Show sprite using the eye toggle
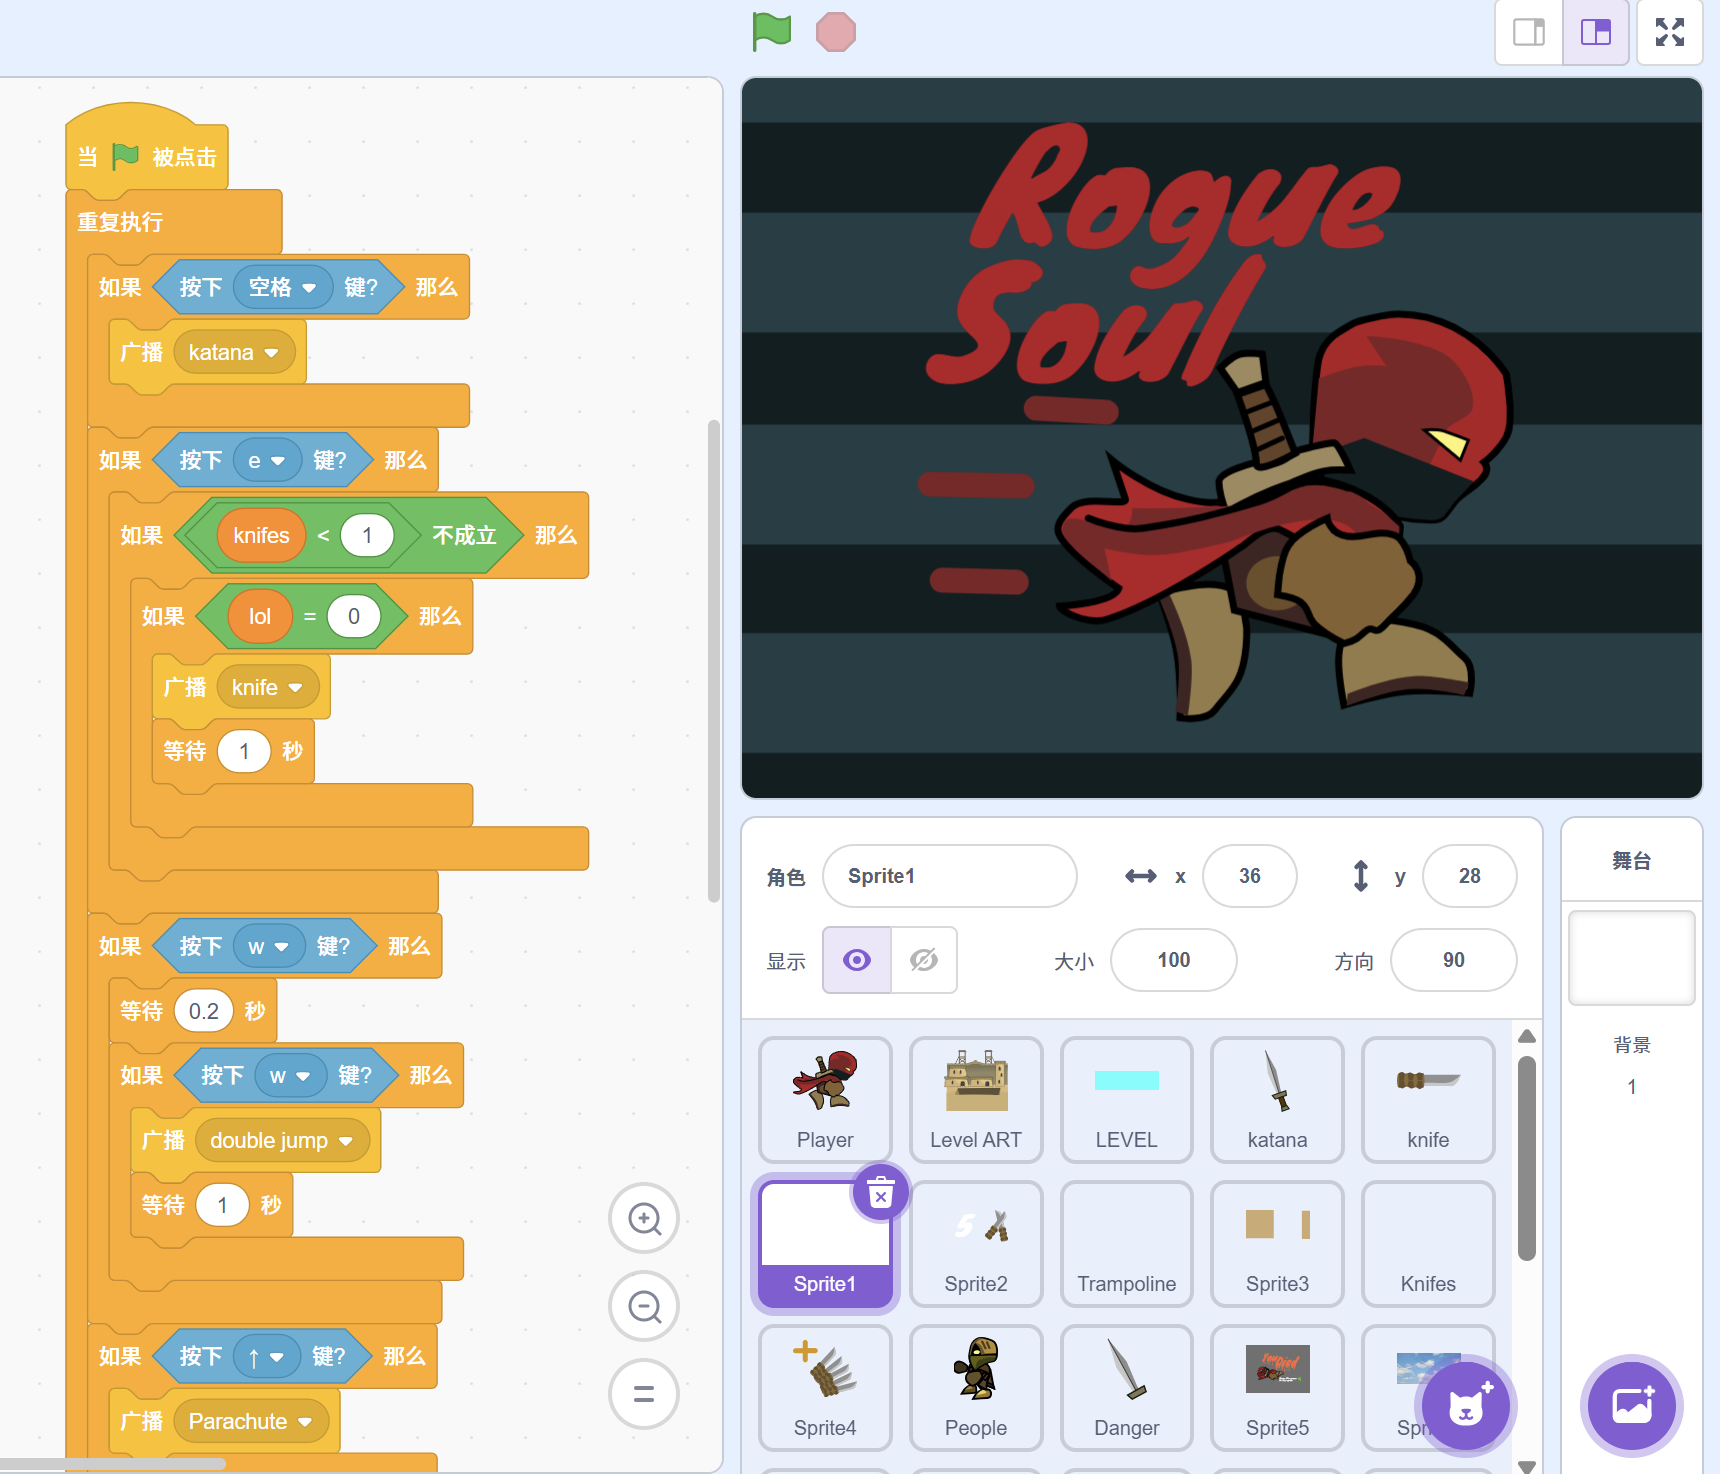This screenshot has width=1720, height=1474. (857, 960)
